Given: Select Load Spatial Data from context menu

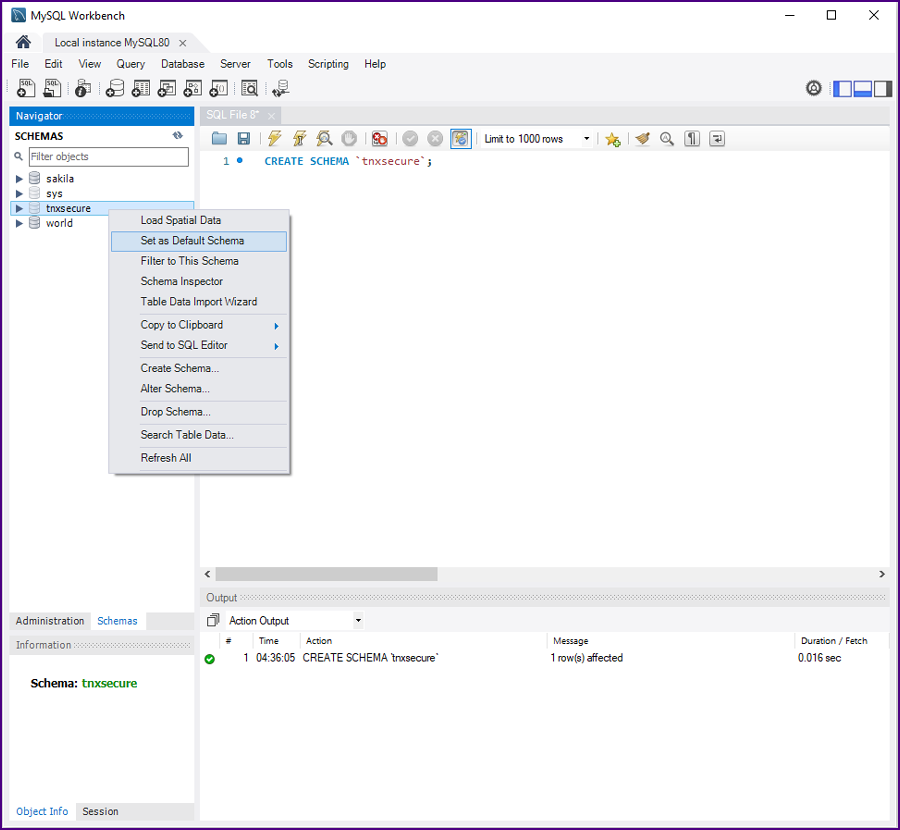Looking at the screenshot, I should 199,220.
